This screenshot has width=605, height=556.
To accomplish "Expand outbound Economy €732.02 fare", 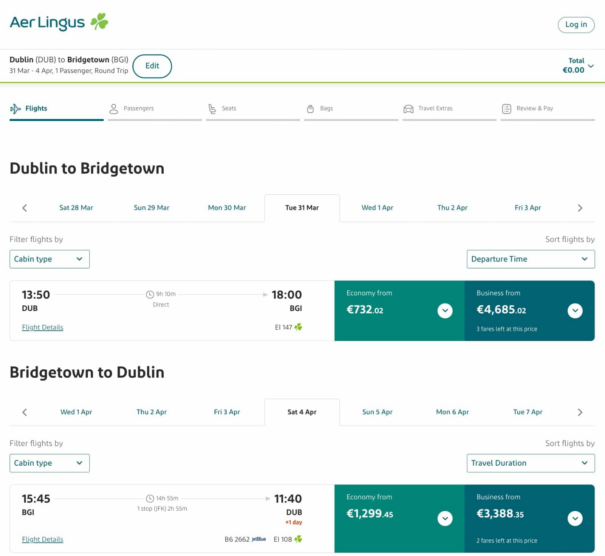I will point(445,310).
